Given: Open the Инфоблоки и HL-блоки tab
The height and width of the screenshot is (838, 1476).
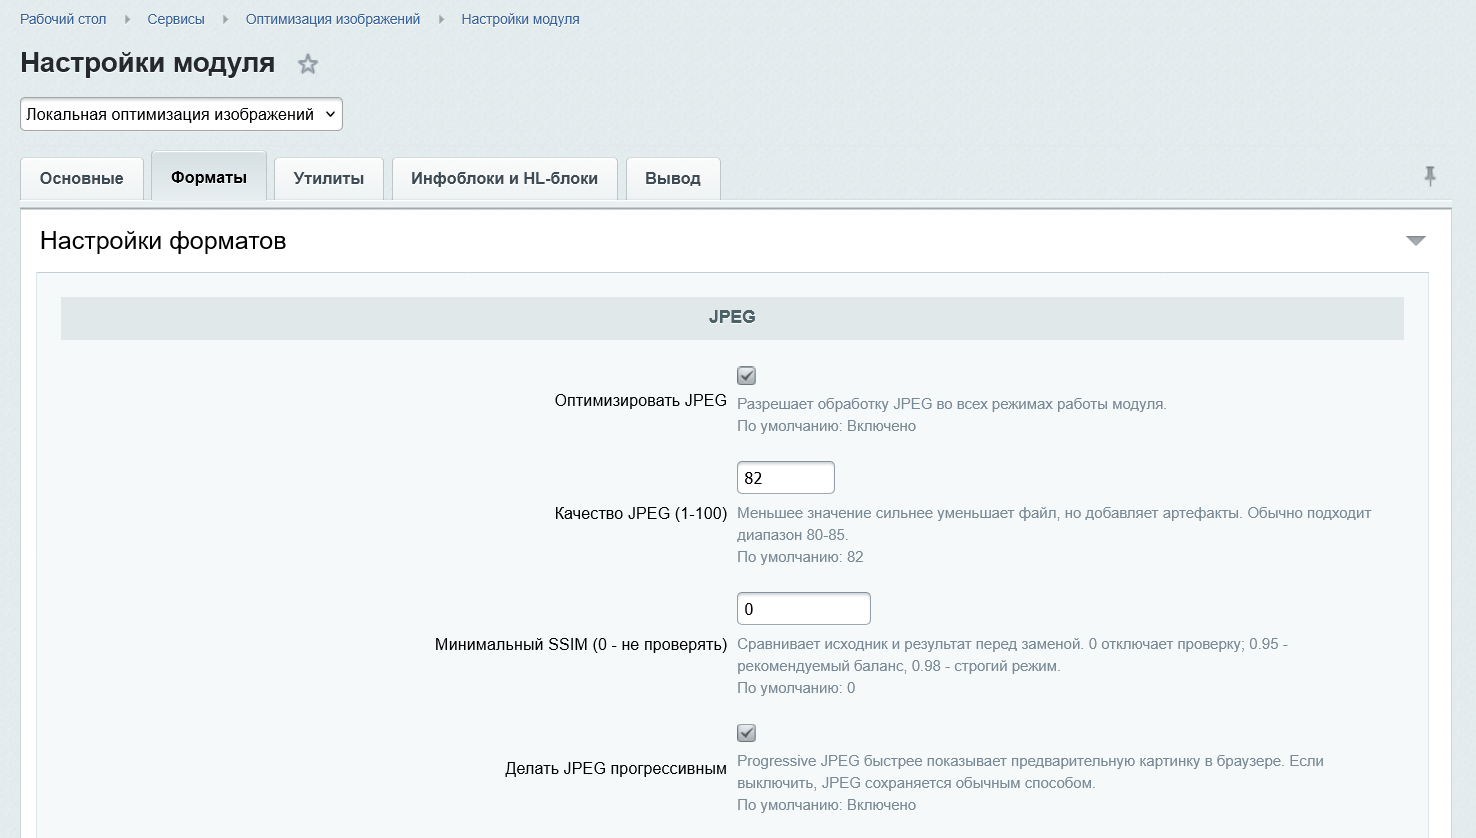Looking at the screenshot, I should tap(504, 178).
